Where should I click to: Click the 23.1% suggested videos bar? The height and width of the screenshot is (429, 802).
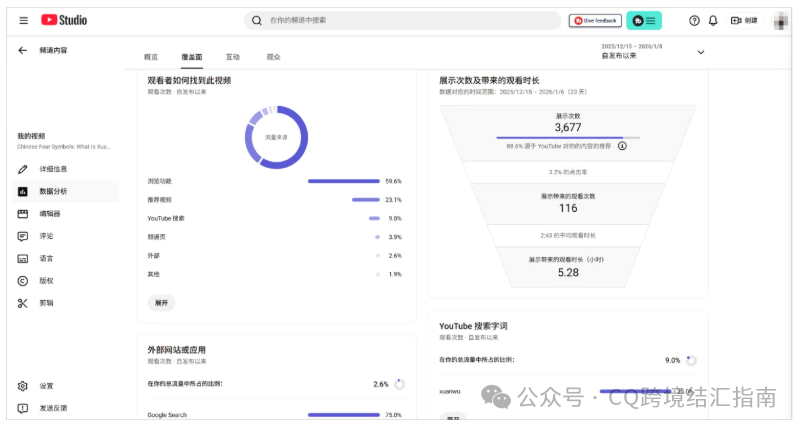(x=366, y=199)
